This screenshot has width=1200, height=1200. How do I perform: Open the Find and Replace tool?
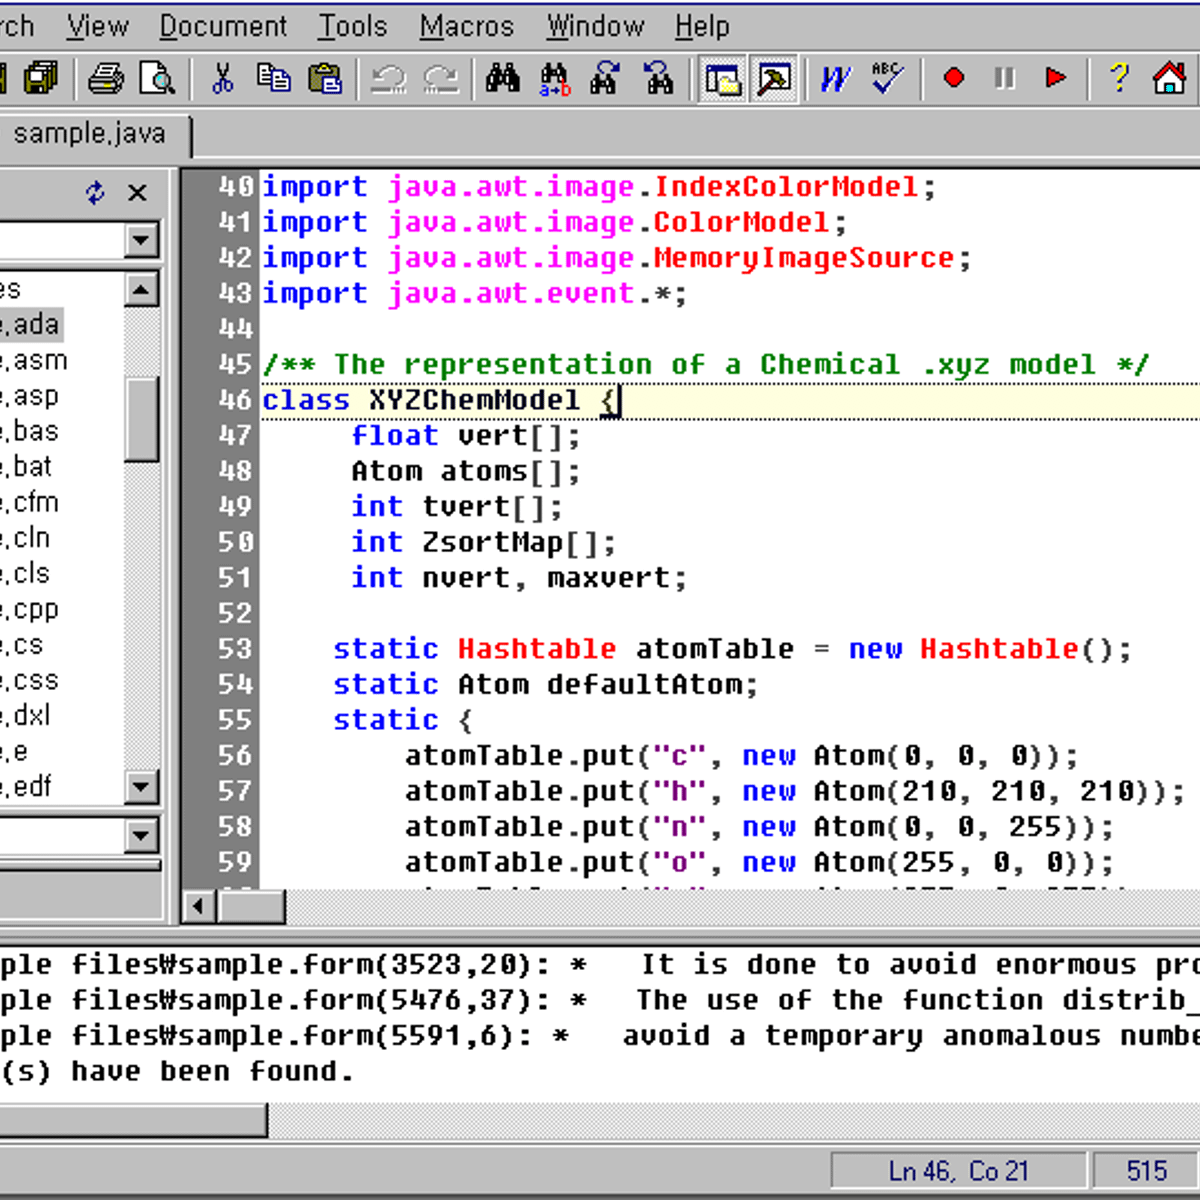(x=553, y=78)
